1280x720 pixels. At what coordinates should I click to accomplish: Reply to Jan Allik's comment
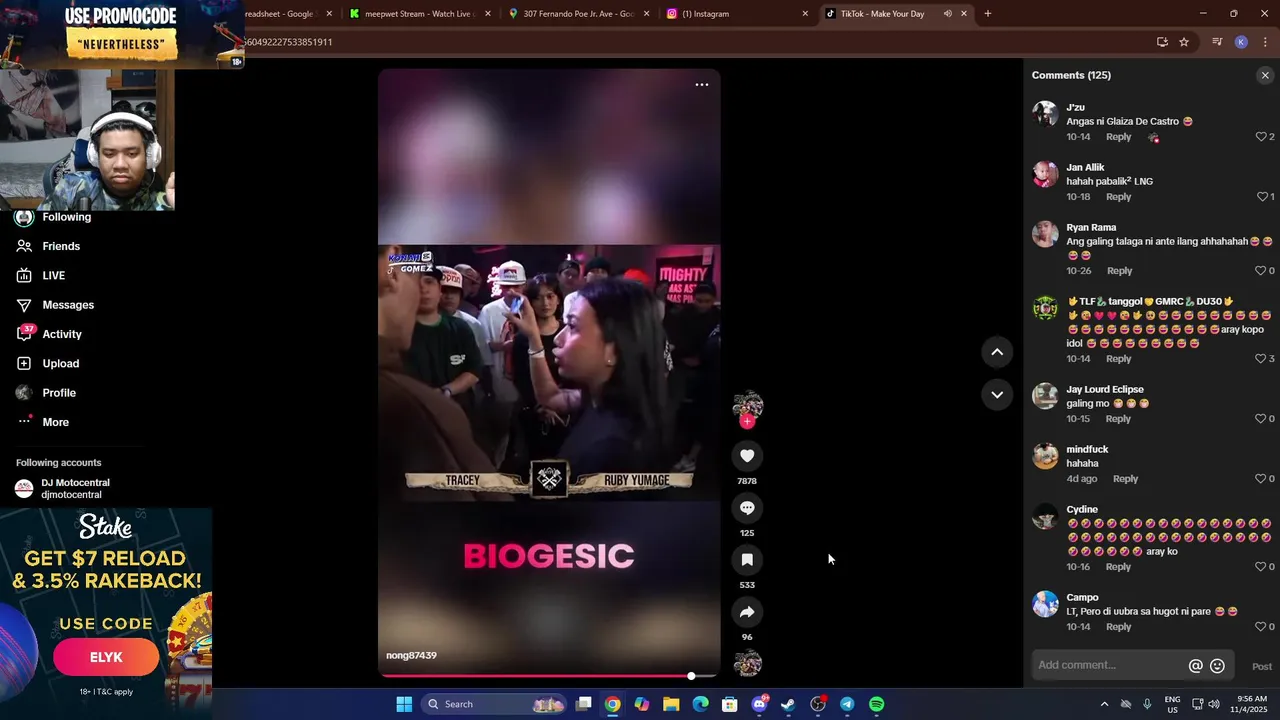[x=1119, y=197]
